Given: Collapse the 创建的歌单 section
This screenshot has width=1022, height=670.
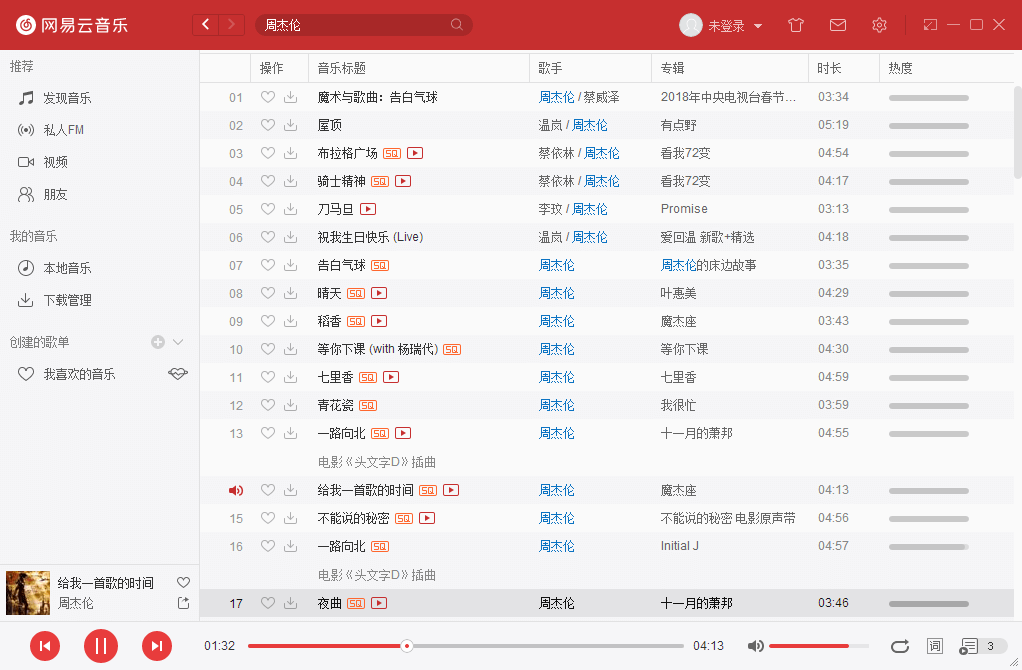Looking at the screenshot, I should click(178, 342).
